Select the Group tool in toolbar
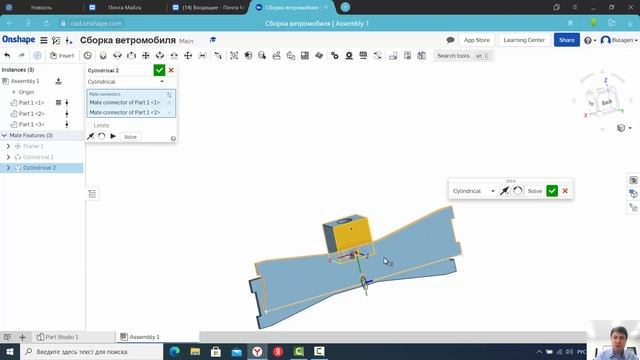This screenshot has width=640, height=360. tap(234, 56)
